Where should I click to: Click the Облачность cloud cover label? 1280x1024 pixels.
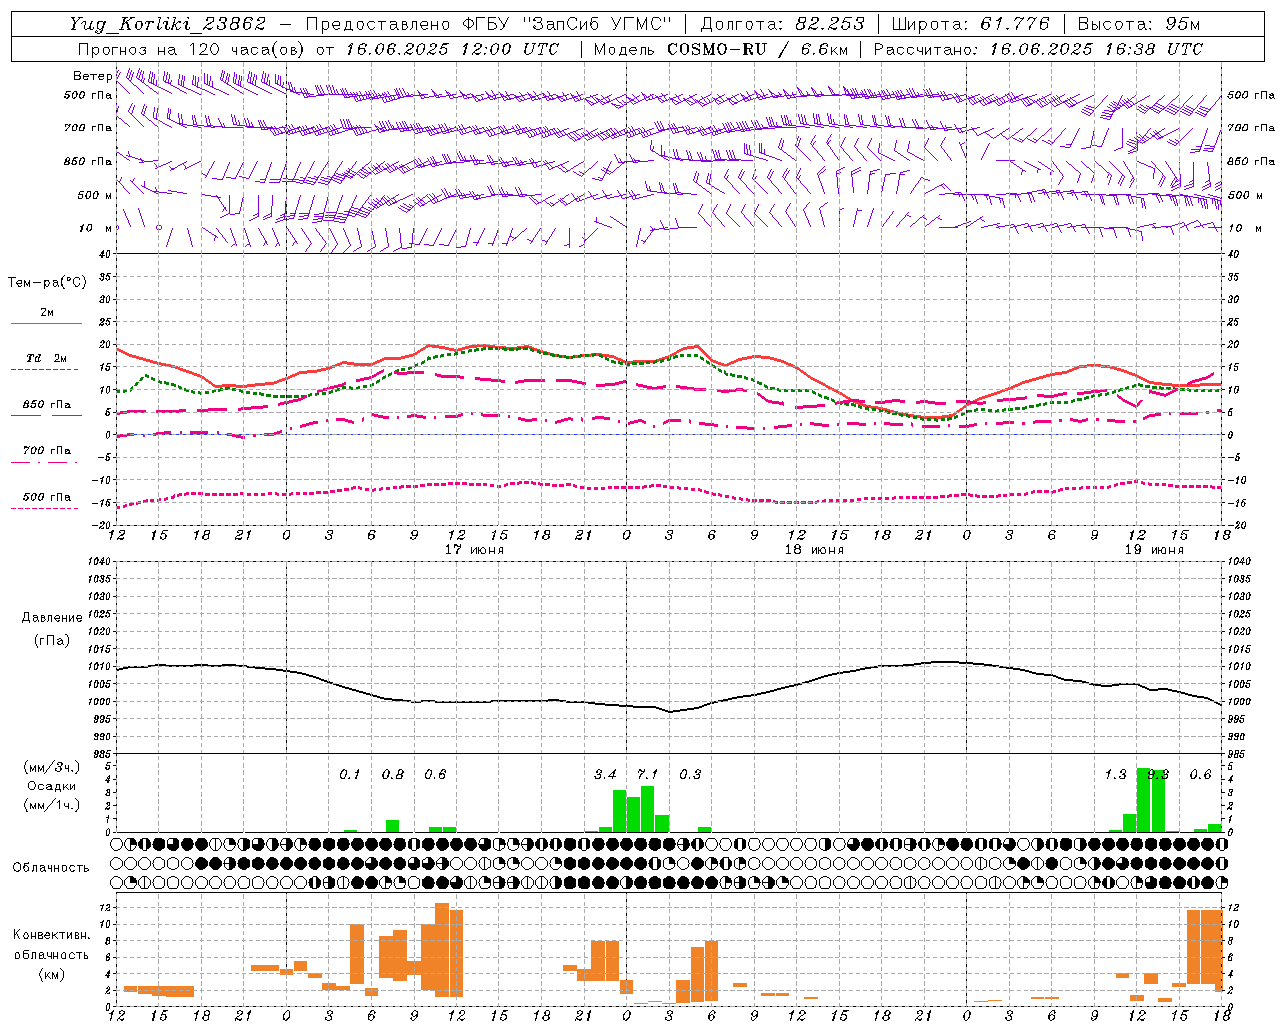point(51,868)
